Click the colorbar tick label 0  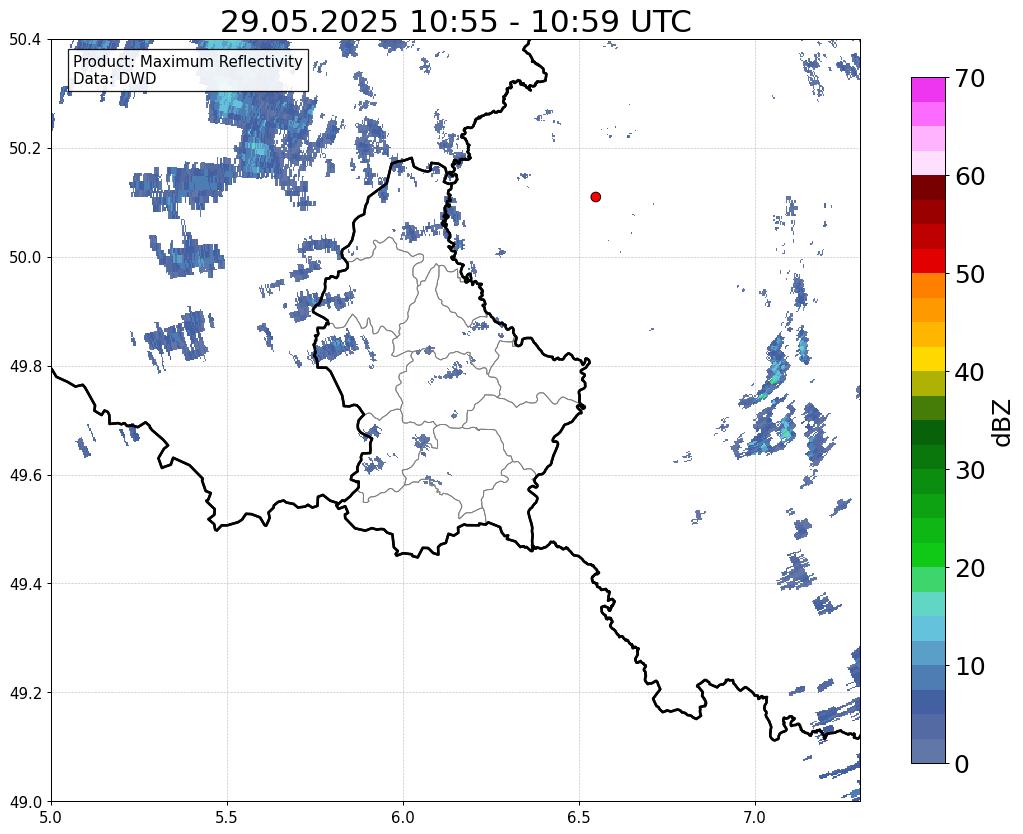tap(962, 764)
